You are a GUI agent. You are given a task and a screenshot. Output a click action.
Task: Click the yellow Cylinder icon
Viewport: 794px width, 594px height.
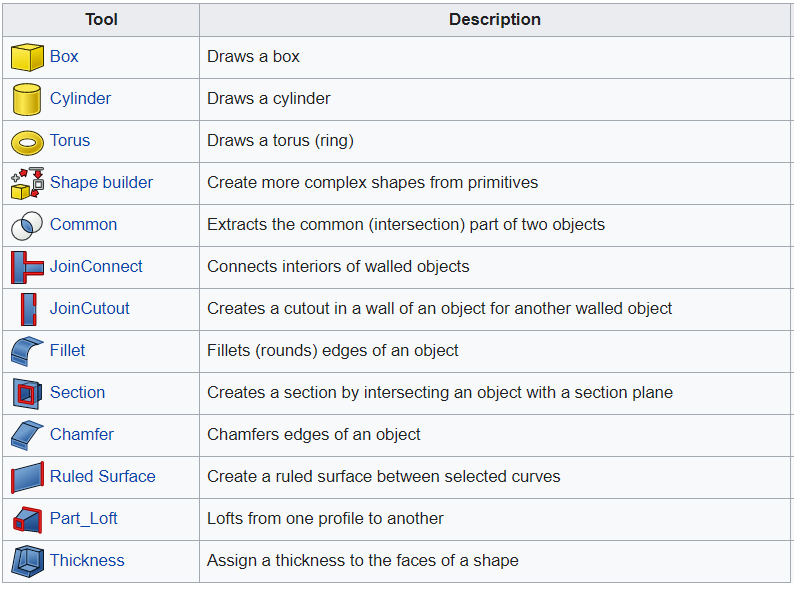[27, 99]
